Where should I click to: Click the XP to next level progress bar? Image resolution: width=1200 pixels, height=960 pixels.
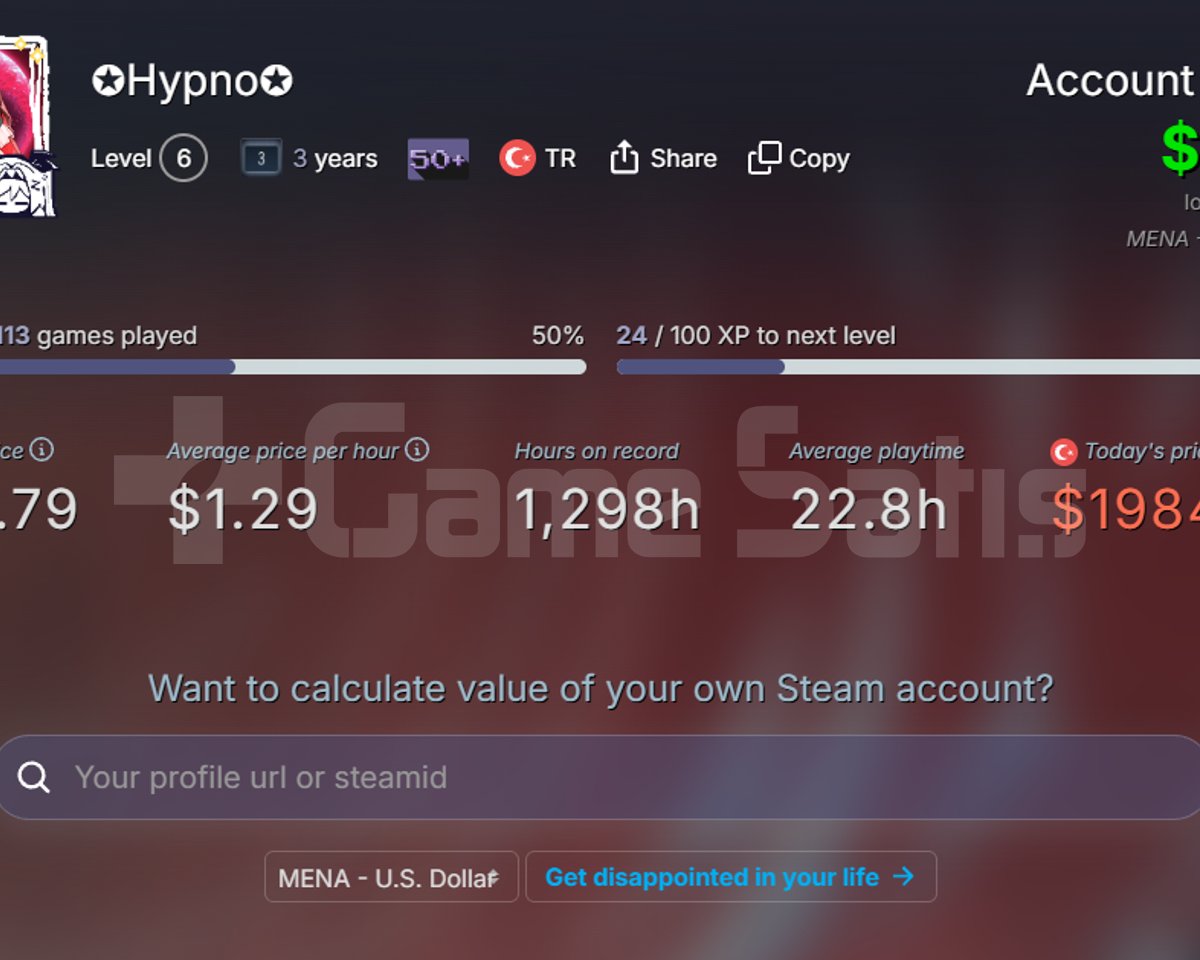point(908,367)
